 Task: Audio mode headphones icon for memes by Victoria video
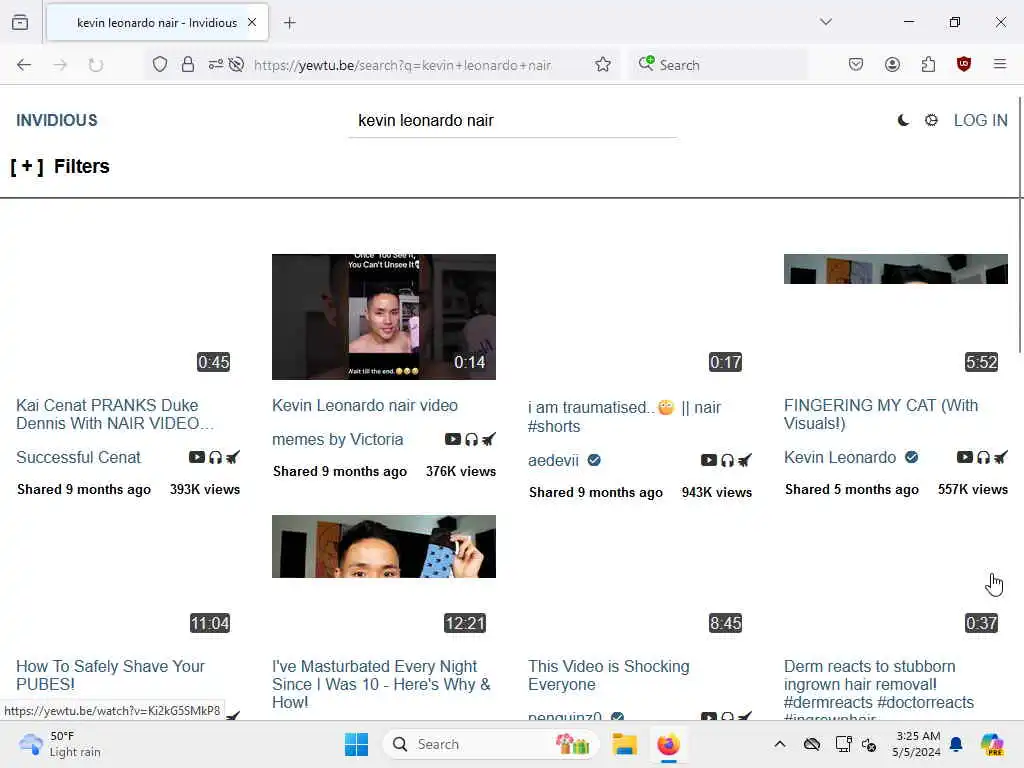(x=472, y=440)
